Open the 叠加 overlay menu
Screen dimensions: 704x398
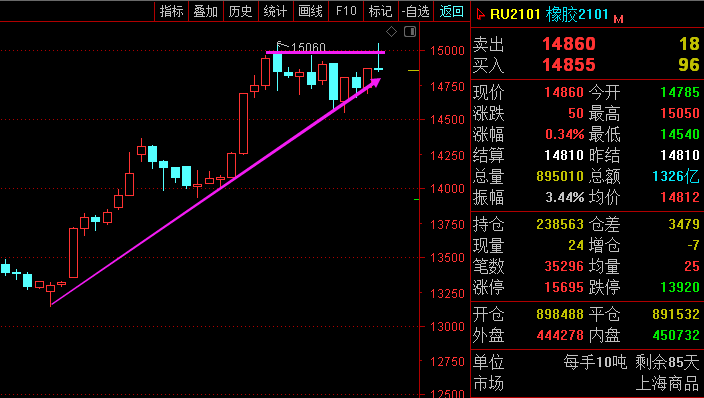206,11
